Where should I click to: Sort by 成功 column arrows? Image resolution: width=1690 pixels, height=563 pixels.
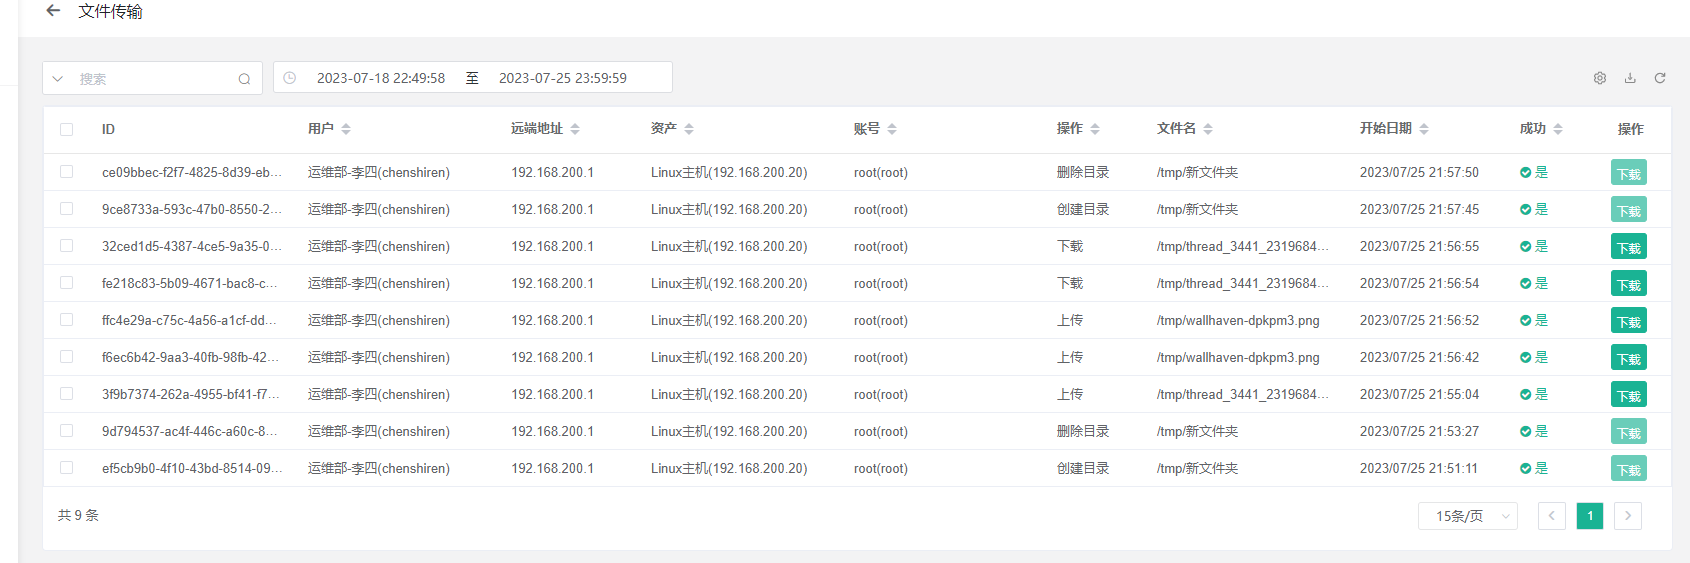[1558, 129]
